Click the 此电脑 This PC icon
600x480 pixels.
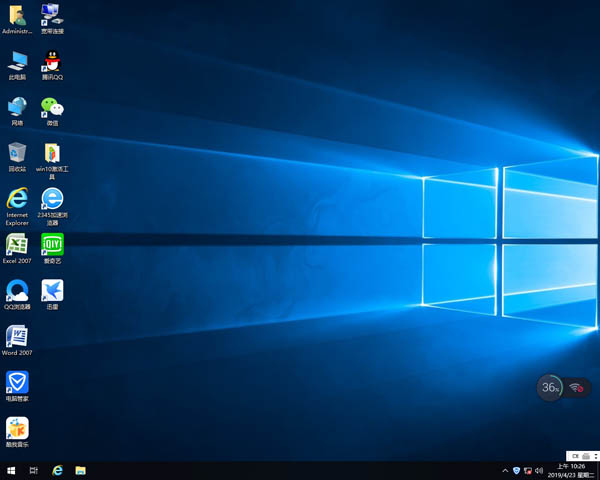click(17, 61)
